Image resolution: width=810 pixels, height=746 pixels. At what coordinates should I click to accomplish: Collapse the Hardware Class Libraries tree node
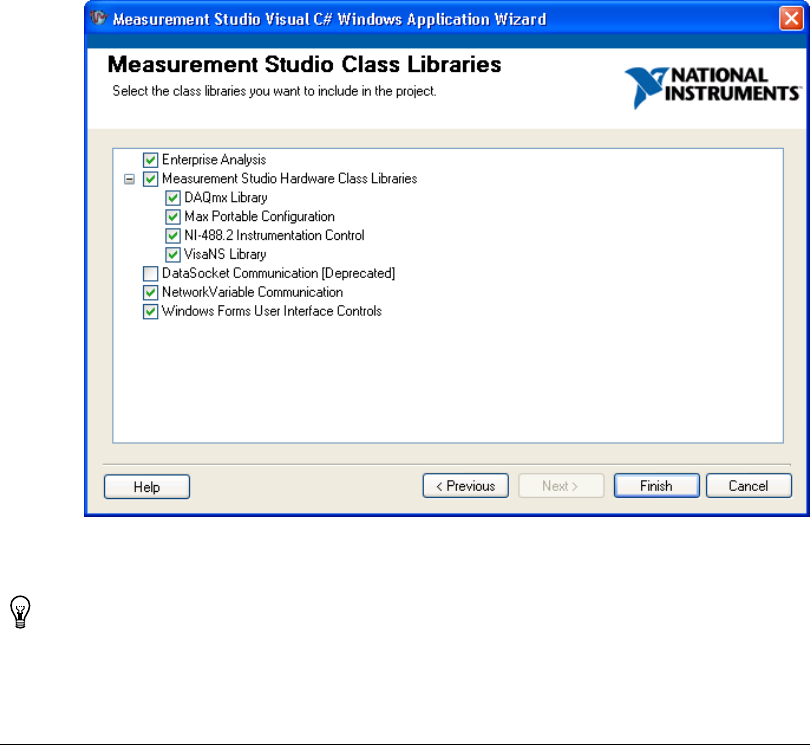129,179
